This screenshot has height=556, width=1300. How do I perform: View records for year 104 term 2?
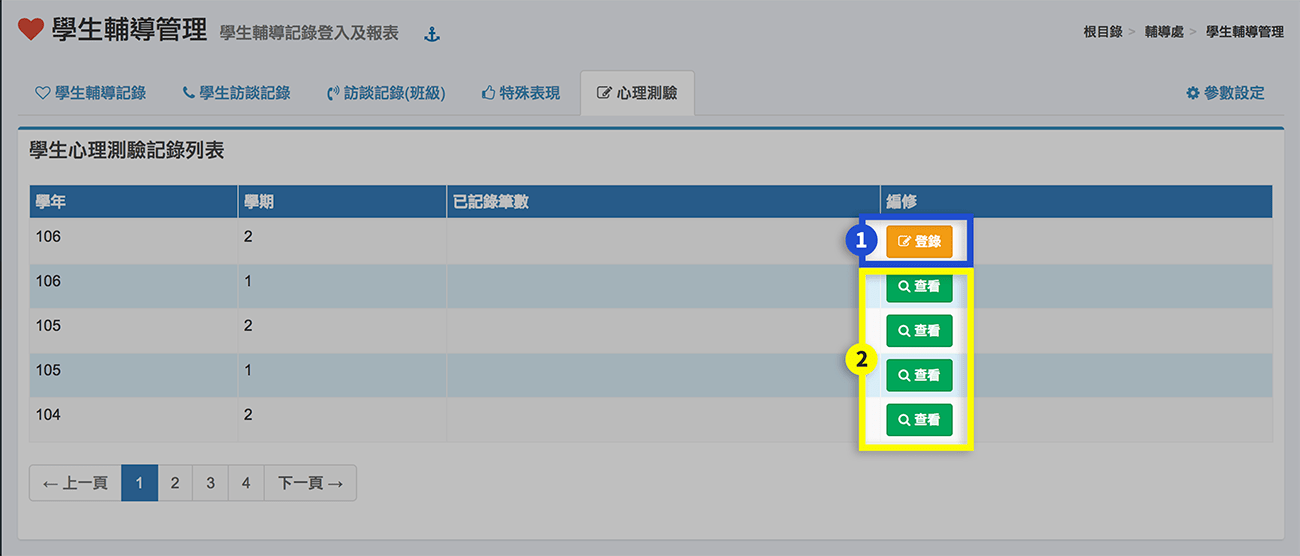(x=919, y=420)
